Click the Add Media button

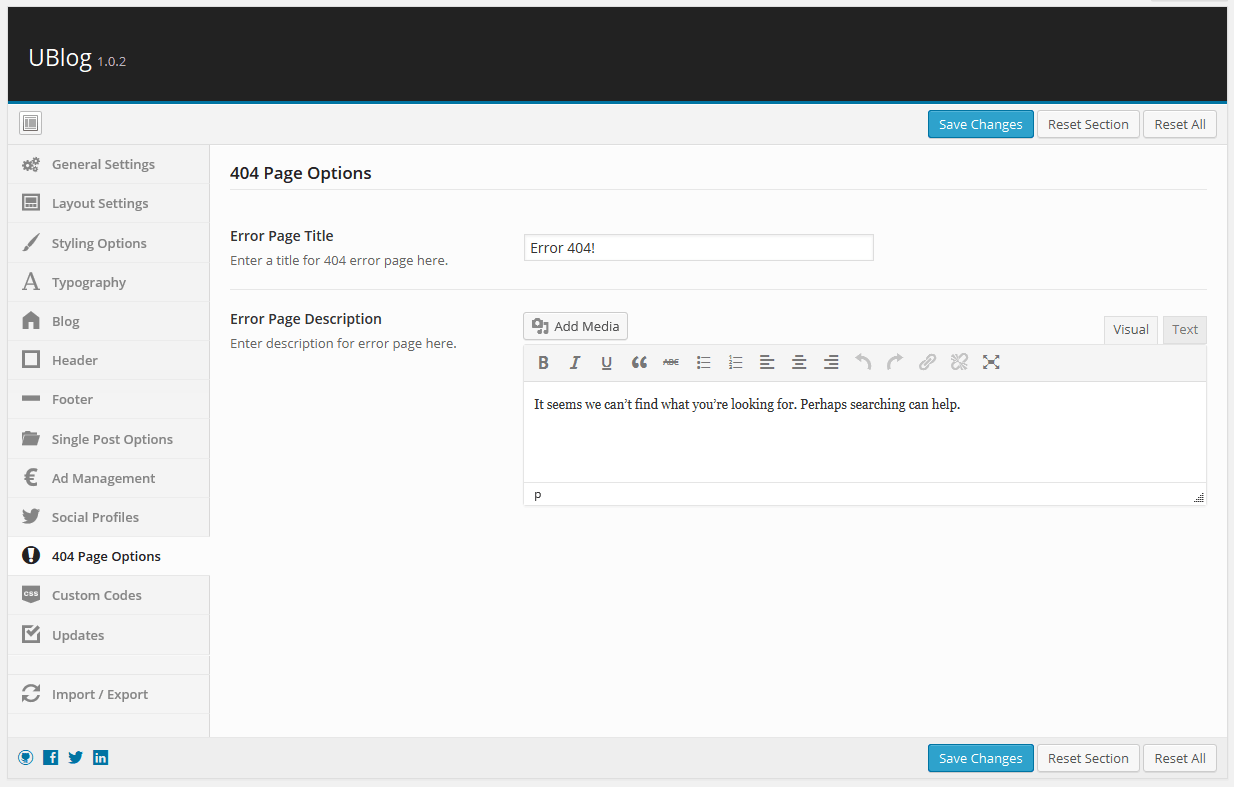coord(575,326)
